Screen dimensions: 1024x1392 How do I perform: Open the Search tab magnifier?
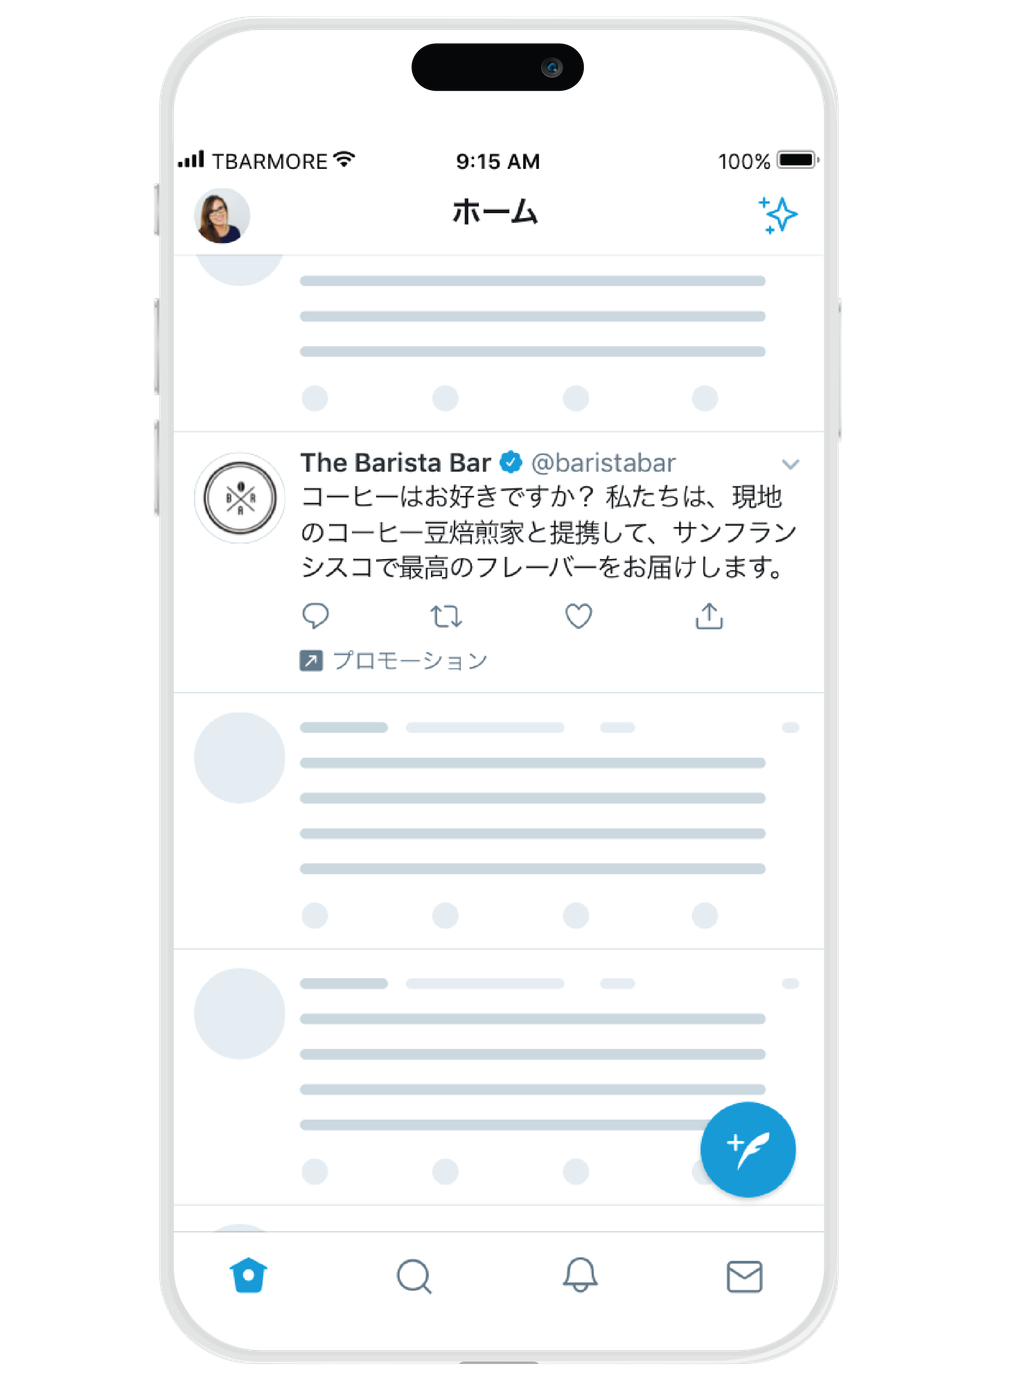tap(414, 1277)
